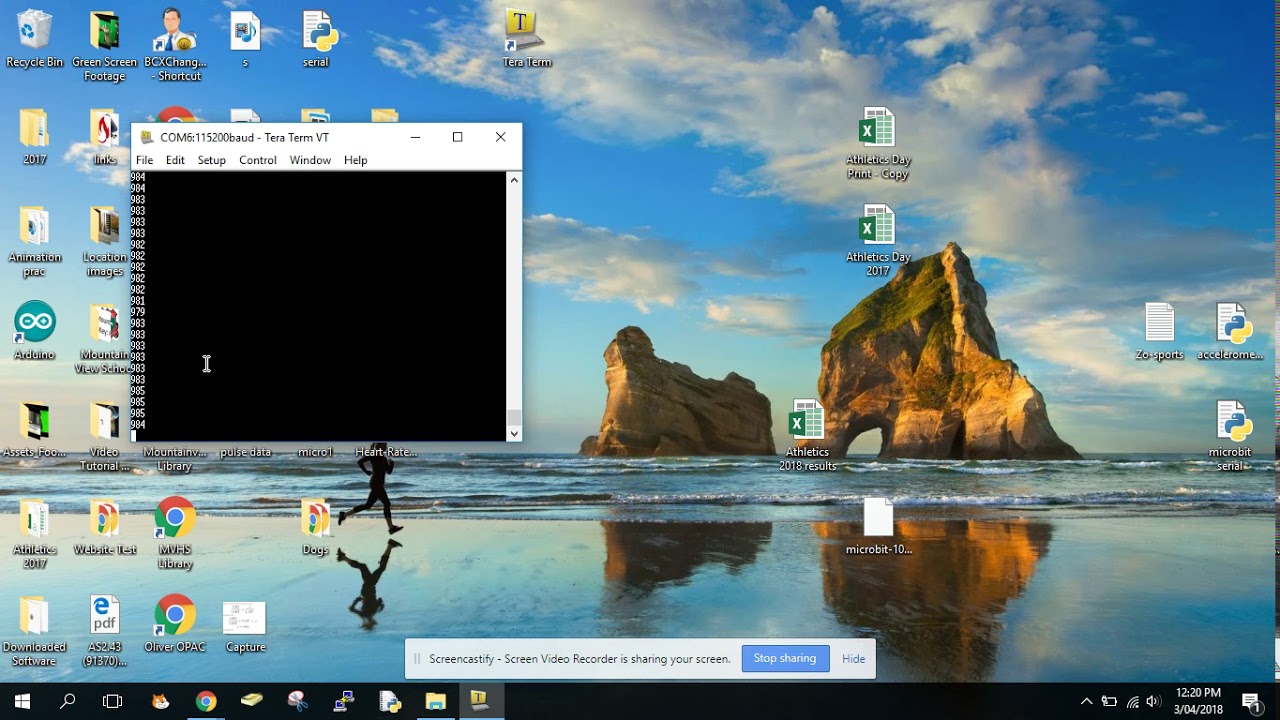Open the Windows Start menu
The width and height of the screenshot is (1280, 720).
pos(22,701)
